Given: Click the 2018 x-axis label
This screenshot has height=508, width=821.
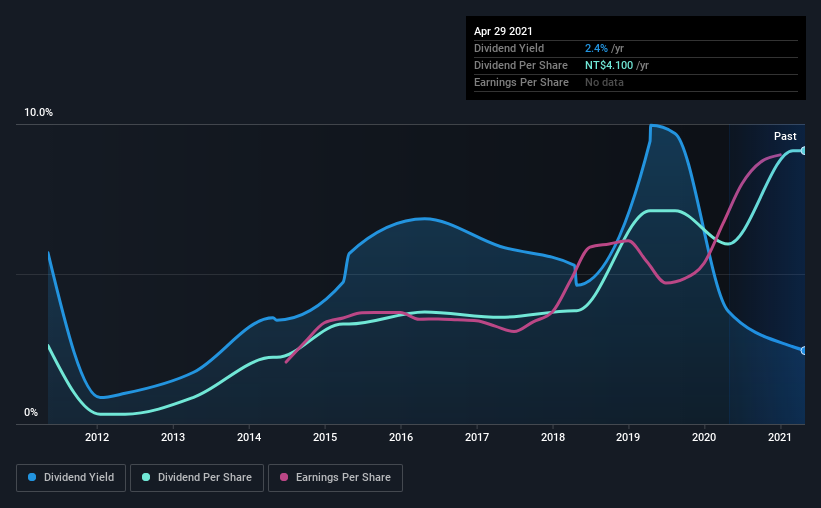Looking at the screenshot, I should coord(553,437).
